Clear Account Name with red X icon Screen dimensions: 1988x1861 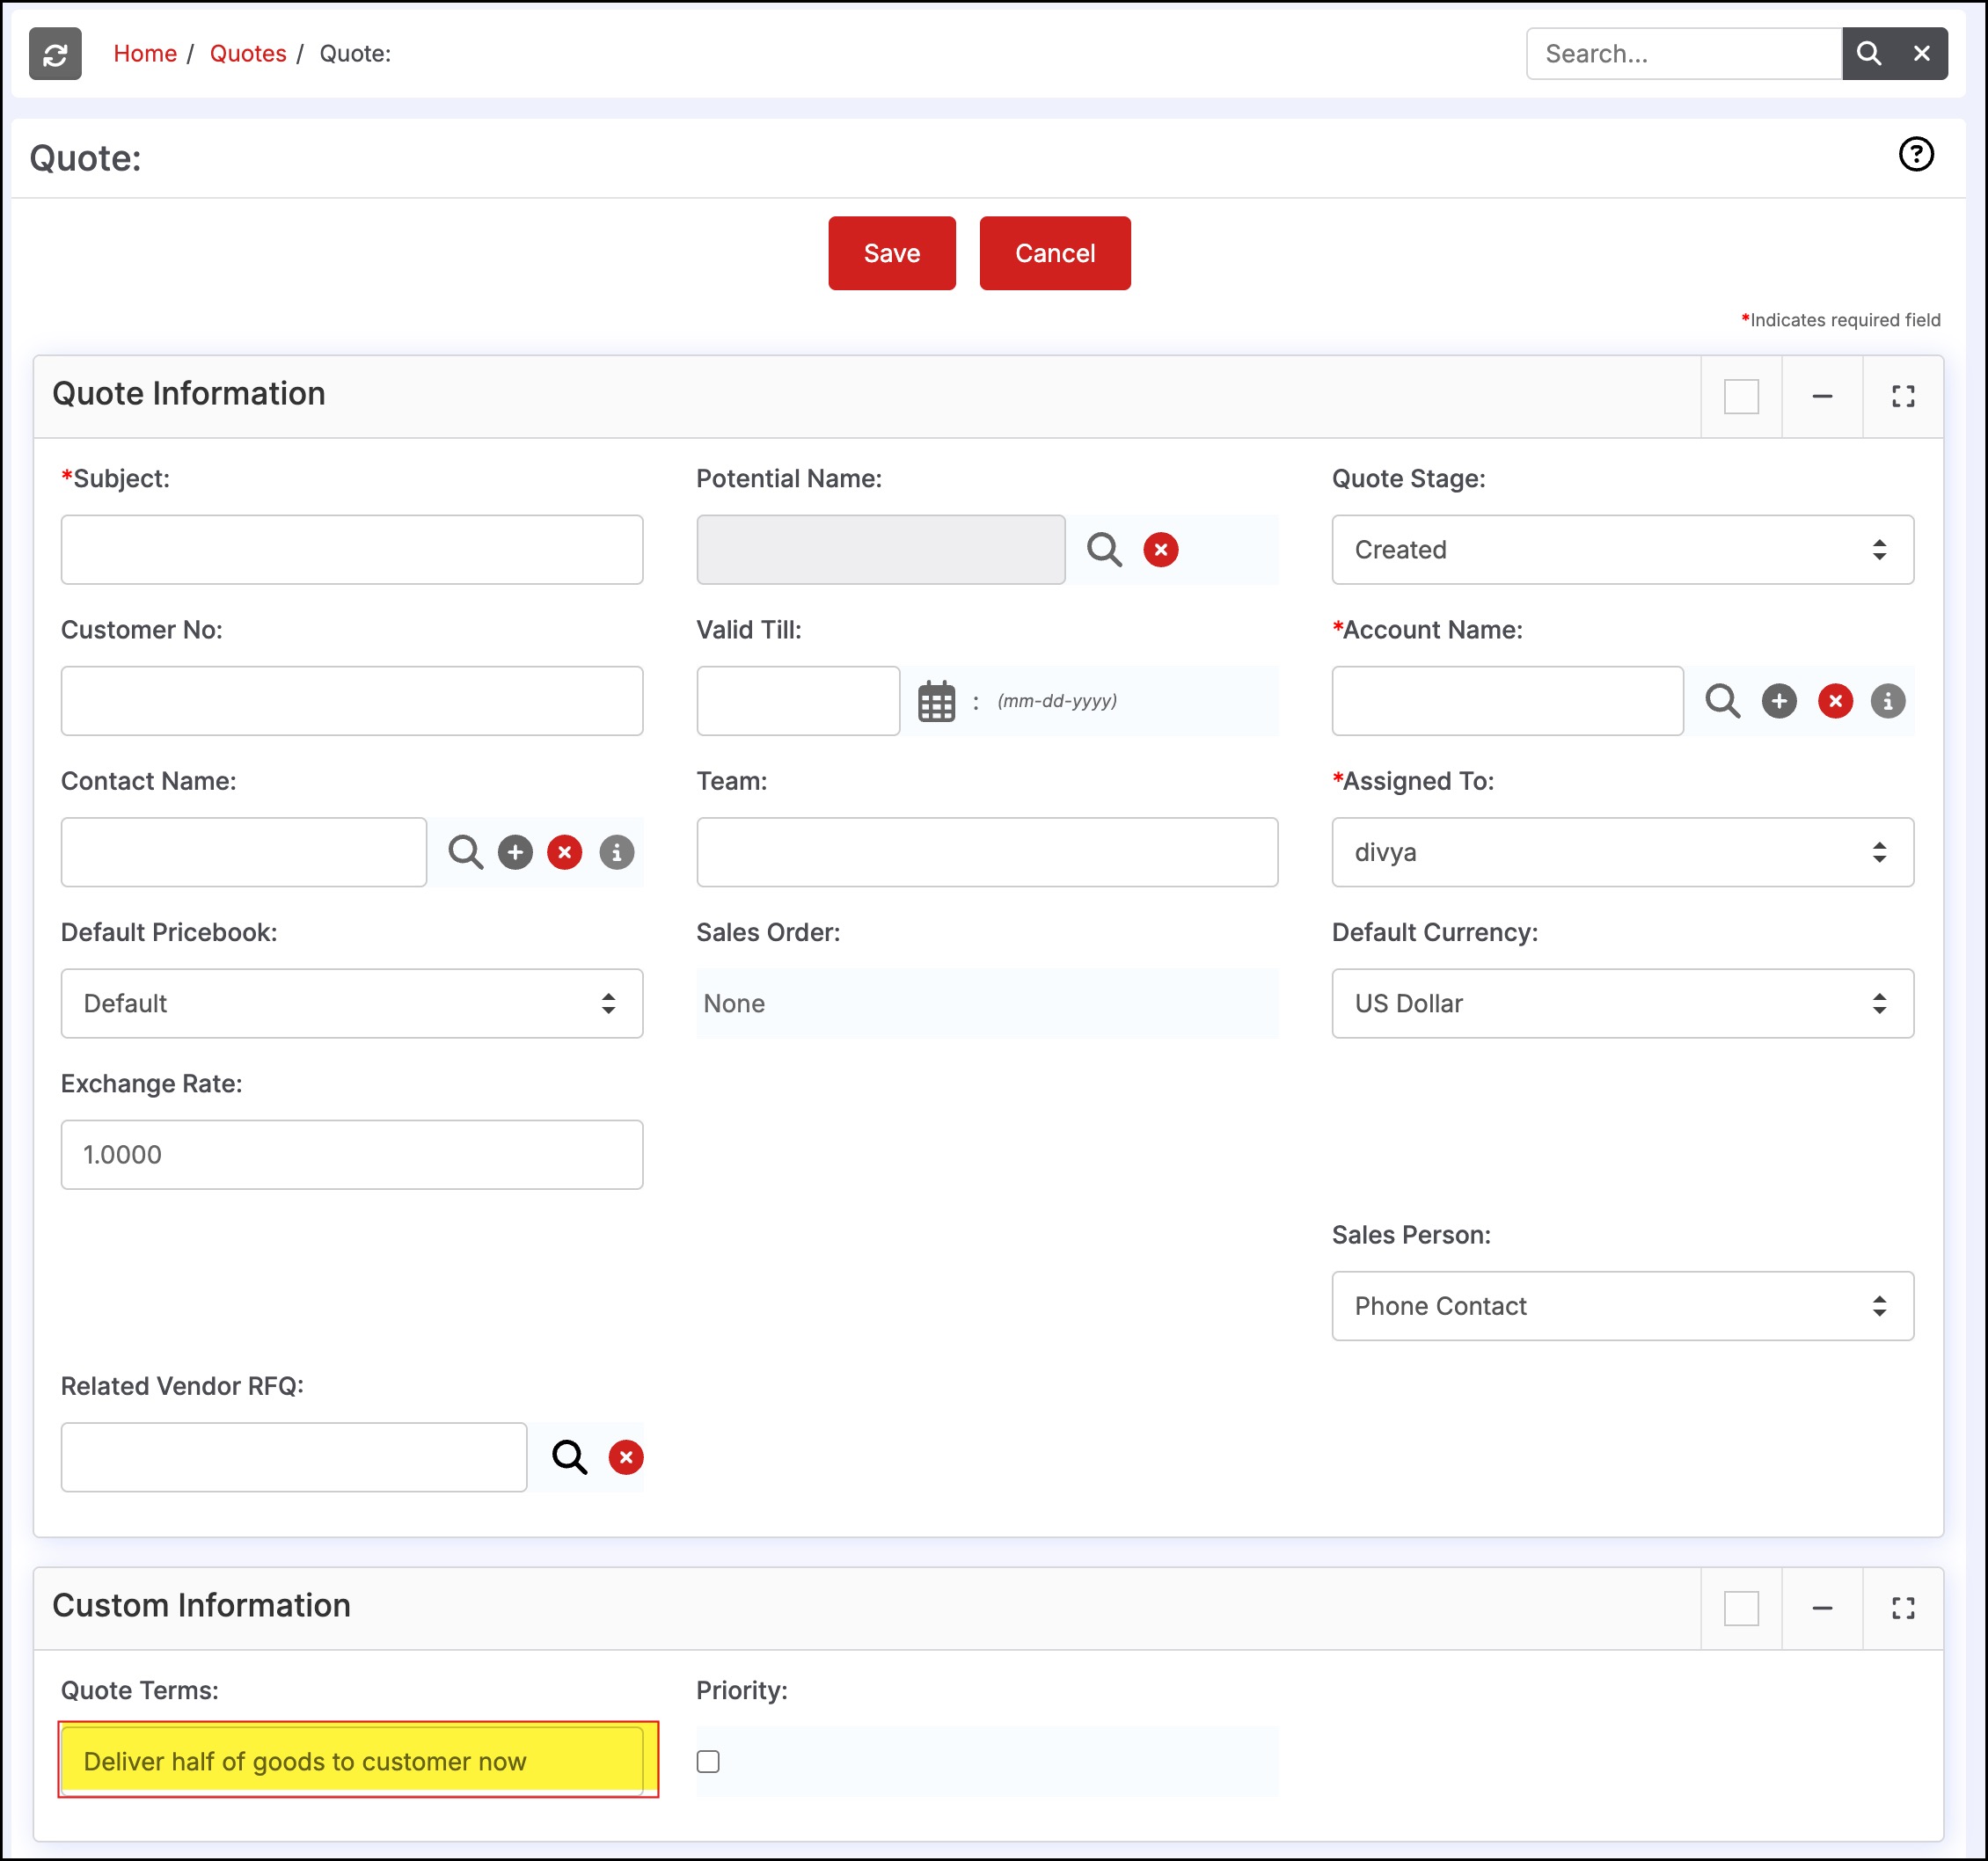[1835, 701]
